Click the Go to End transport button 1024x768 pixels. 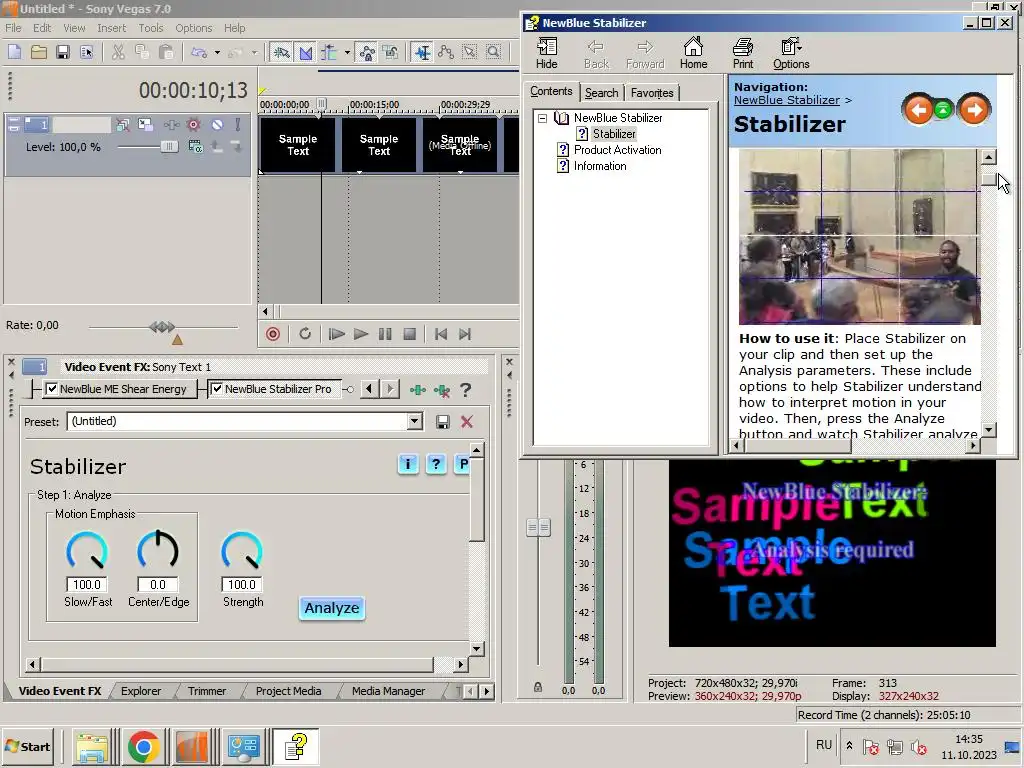click(x=465, y=334)
